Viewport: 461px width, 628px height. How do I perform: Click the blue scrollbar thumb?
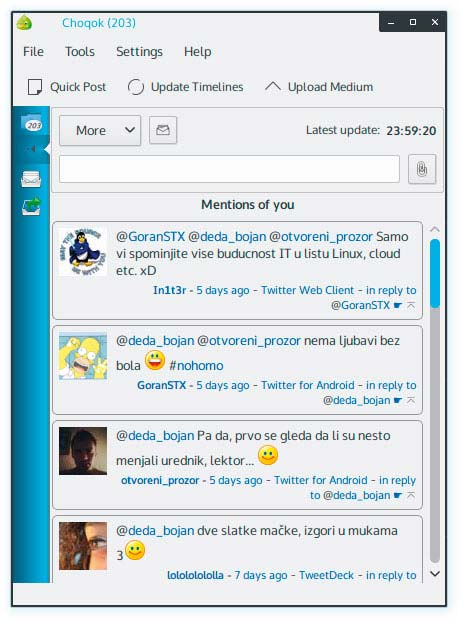pos(435,273)
